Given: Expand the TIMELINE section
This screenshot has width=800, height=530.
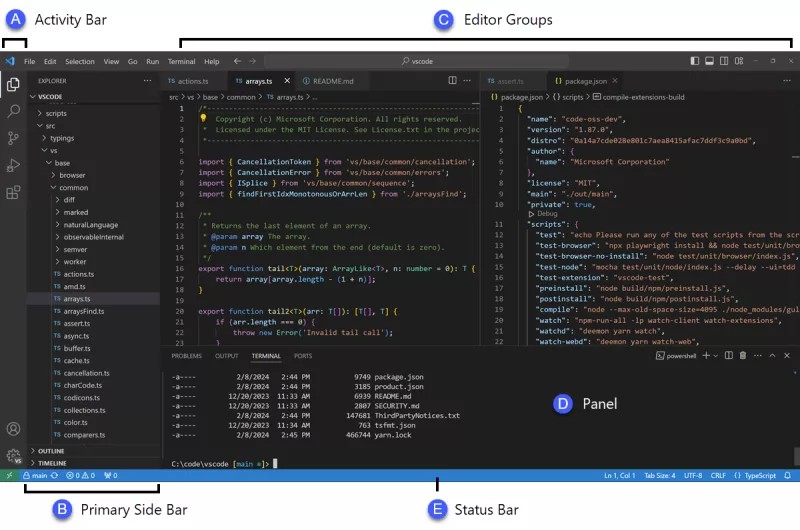Looking at the screenshot, I should [52, 464].
